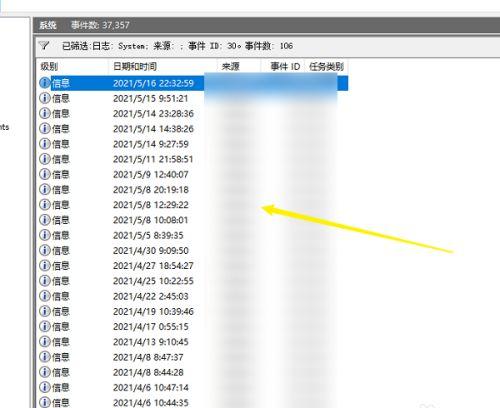
Task: Sort by the 日期和时间 column header
Action: pos(163,66)
